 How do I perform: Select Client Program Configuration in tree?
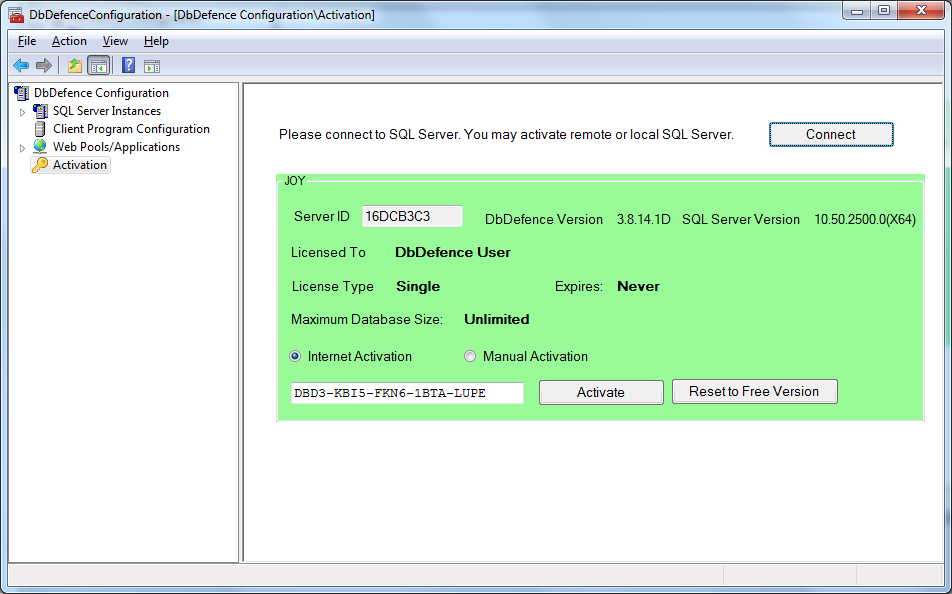(131, 129)
